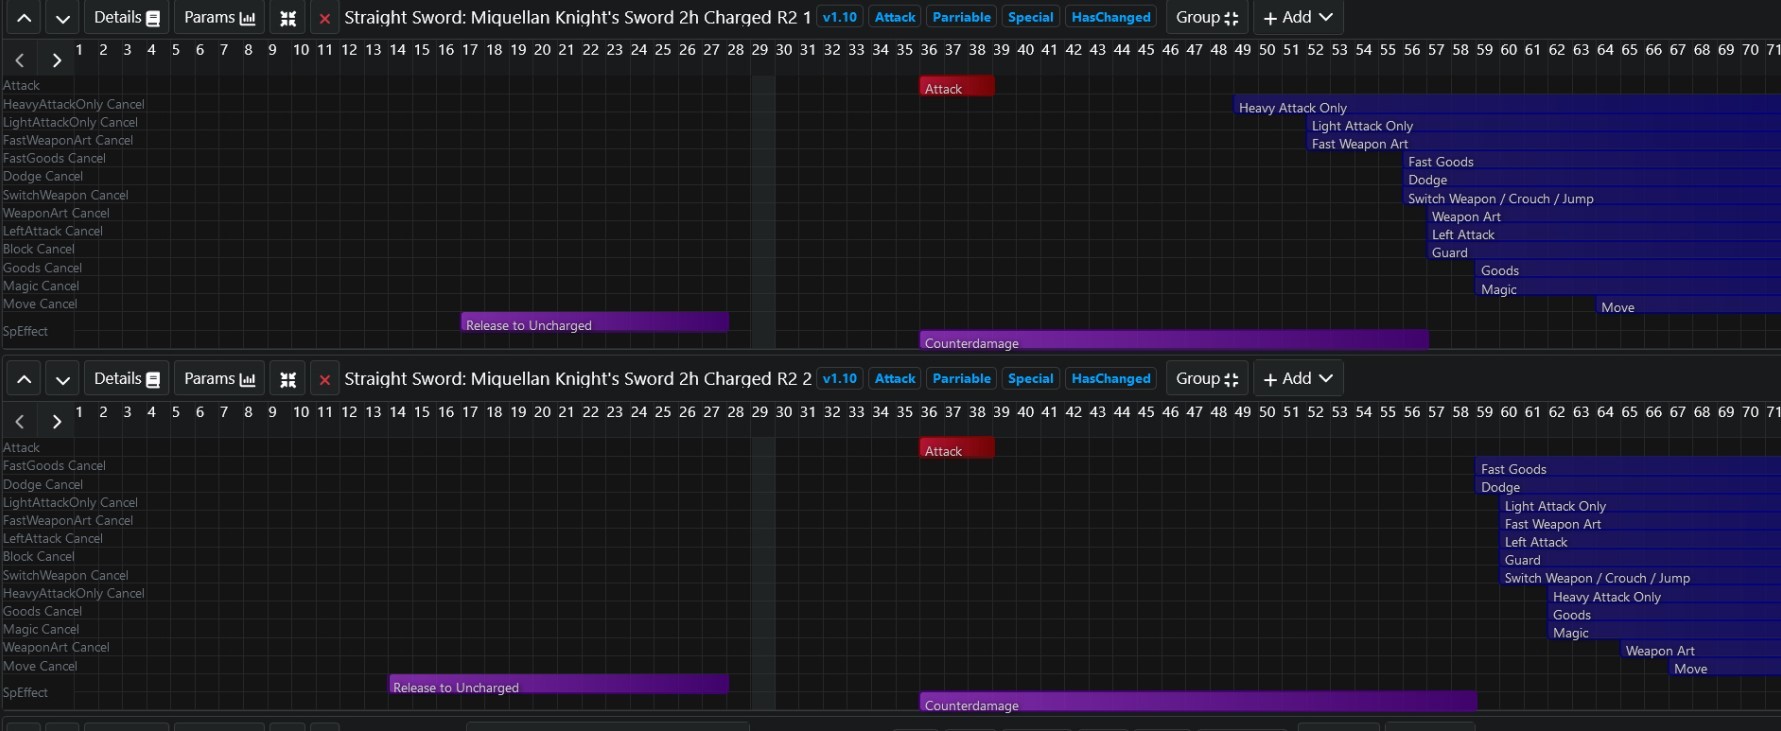Remove the Charged R2 1 animation panel

[x=324, y=18]
